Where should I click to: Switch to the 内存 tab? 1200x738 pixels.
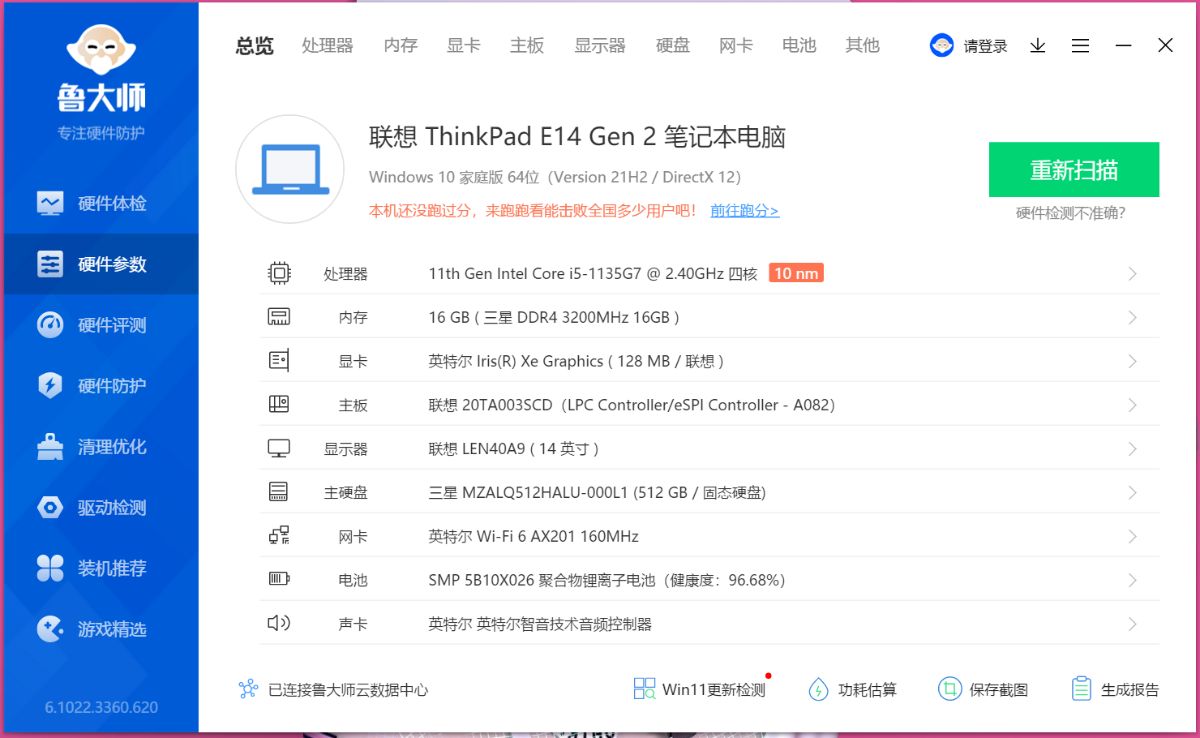(x=400, y=45)
